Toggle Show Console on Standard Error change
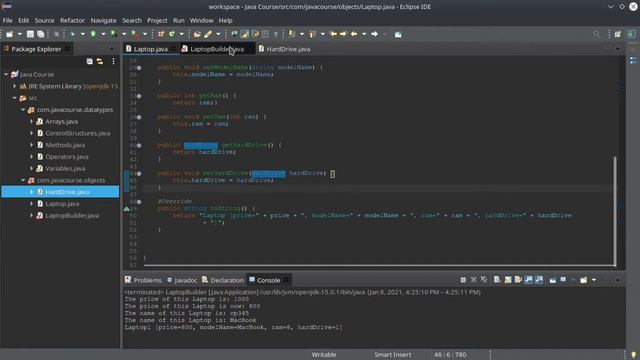Viewport: 640px width, 360px height. point(539,280)
